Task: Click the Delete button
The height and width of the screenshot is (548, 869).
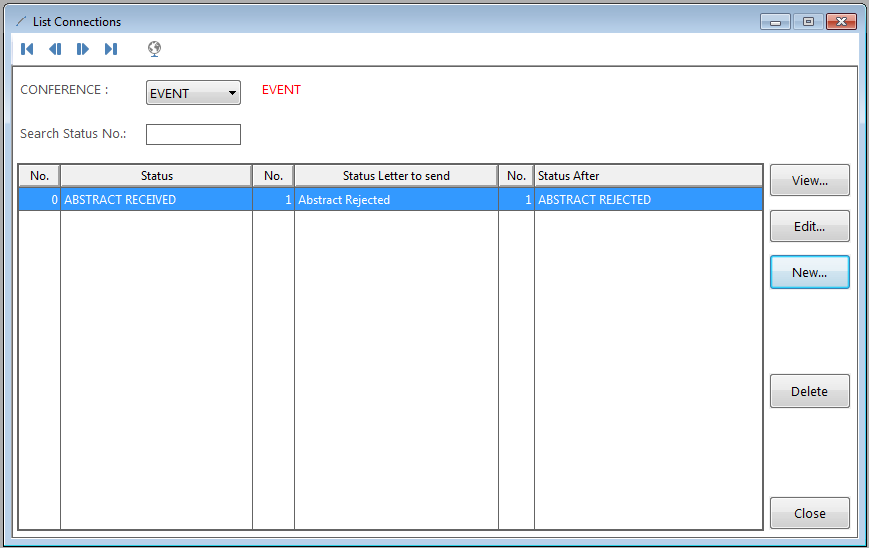Action: pyautogui.click(x=809, y=391)
